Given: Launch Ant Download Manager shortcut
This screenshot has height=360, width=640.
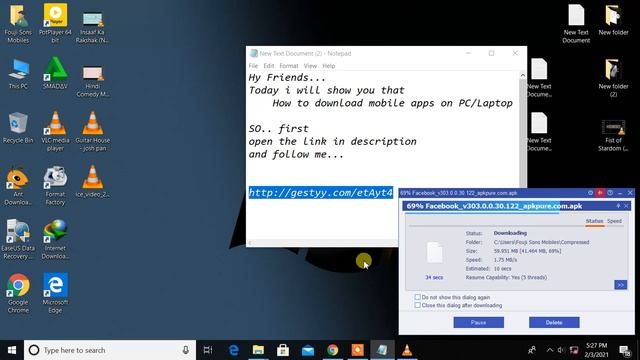Looking at the screenshot, I should pyautogui.click(x=18, y=186).
